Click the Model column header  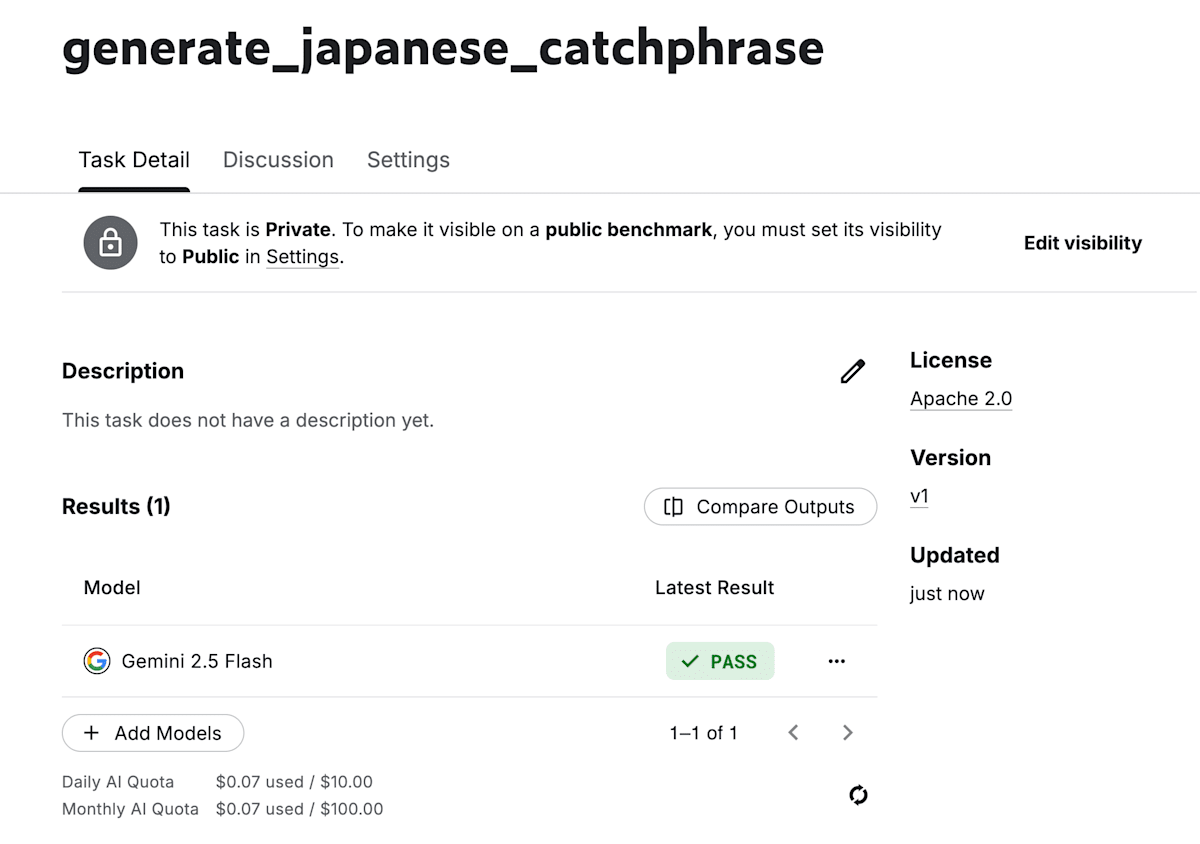[x=112, y=588]
